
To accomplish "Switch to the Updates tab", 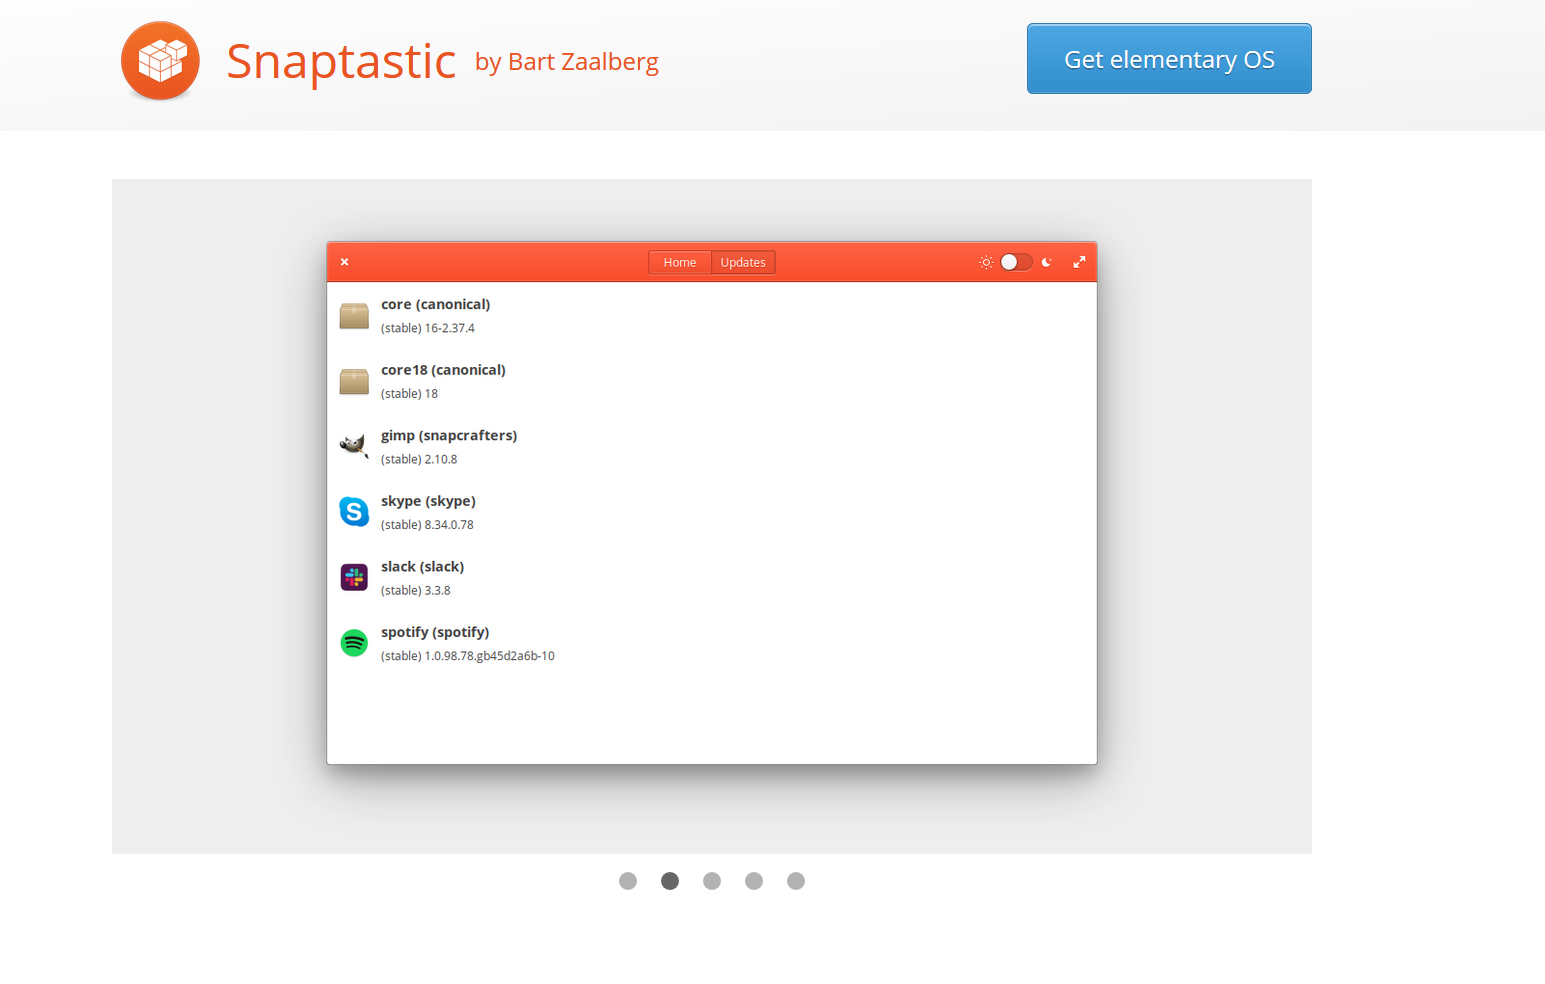I will click(x=743, y=263).
